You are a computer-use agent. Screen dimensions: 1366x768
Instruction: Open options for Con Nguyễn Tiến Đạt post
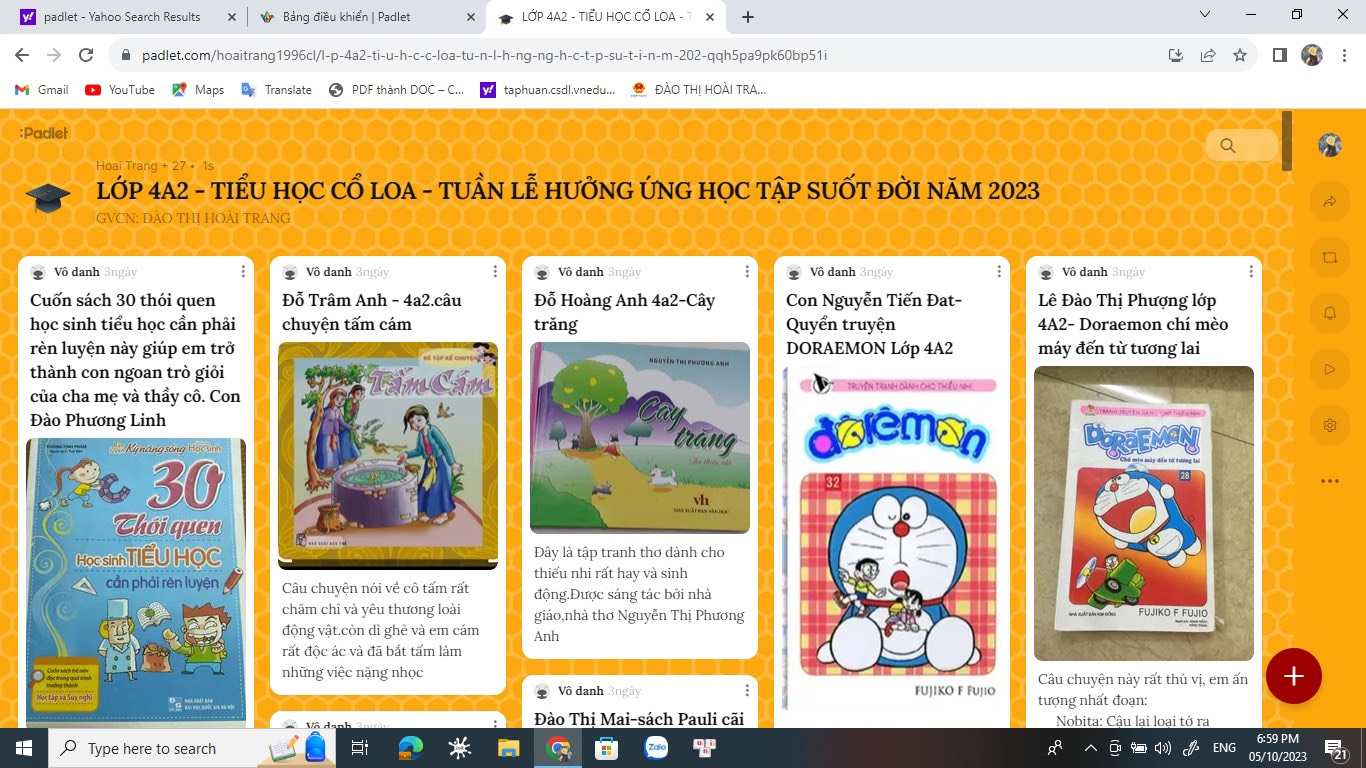click(999, 272)
